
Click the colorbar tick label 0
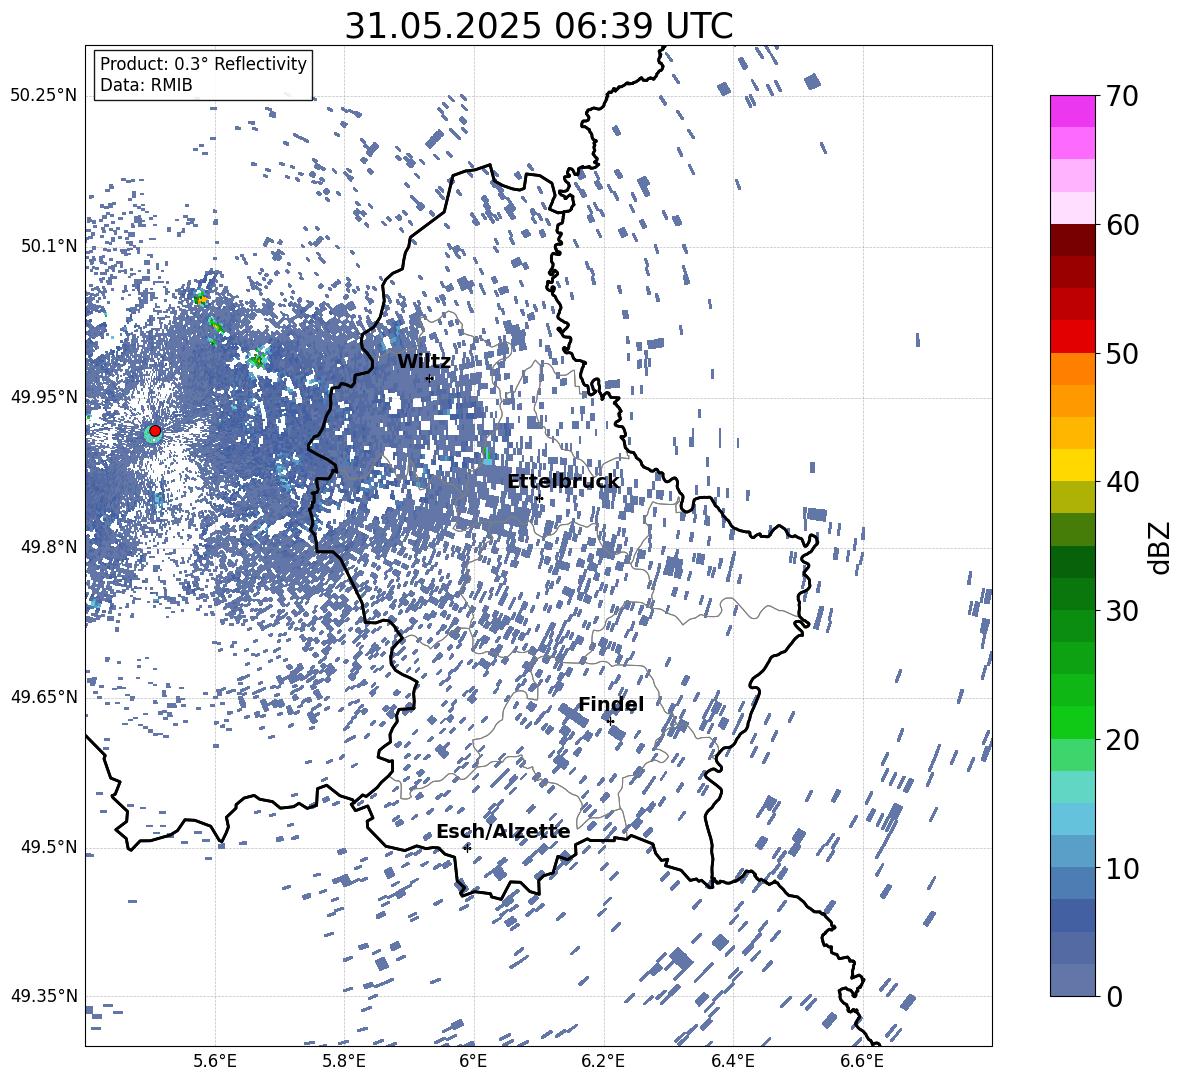point(1114,997)
